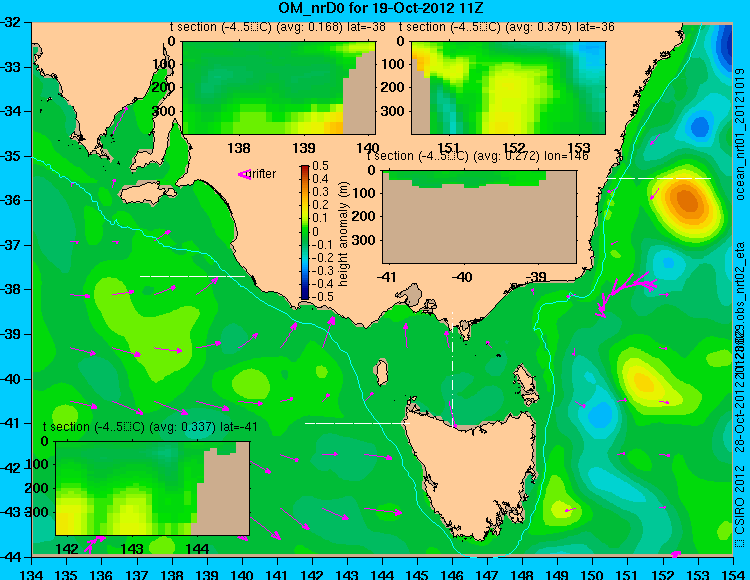Select the 'drifter' legend label
750x580 pixels.
[x=263, y=174]
